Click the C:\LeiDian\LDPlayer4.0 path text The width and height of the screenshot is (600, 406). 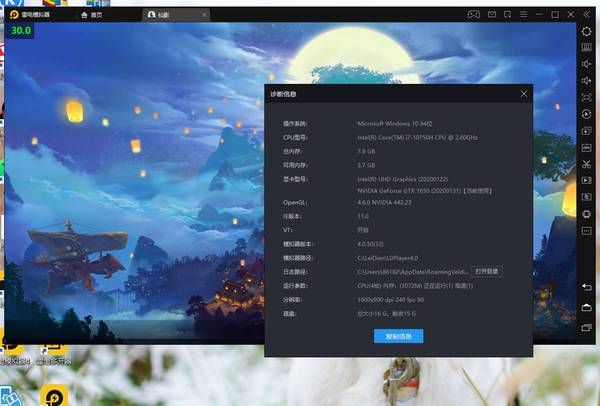click(388, 258)
